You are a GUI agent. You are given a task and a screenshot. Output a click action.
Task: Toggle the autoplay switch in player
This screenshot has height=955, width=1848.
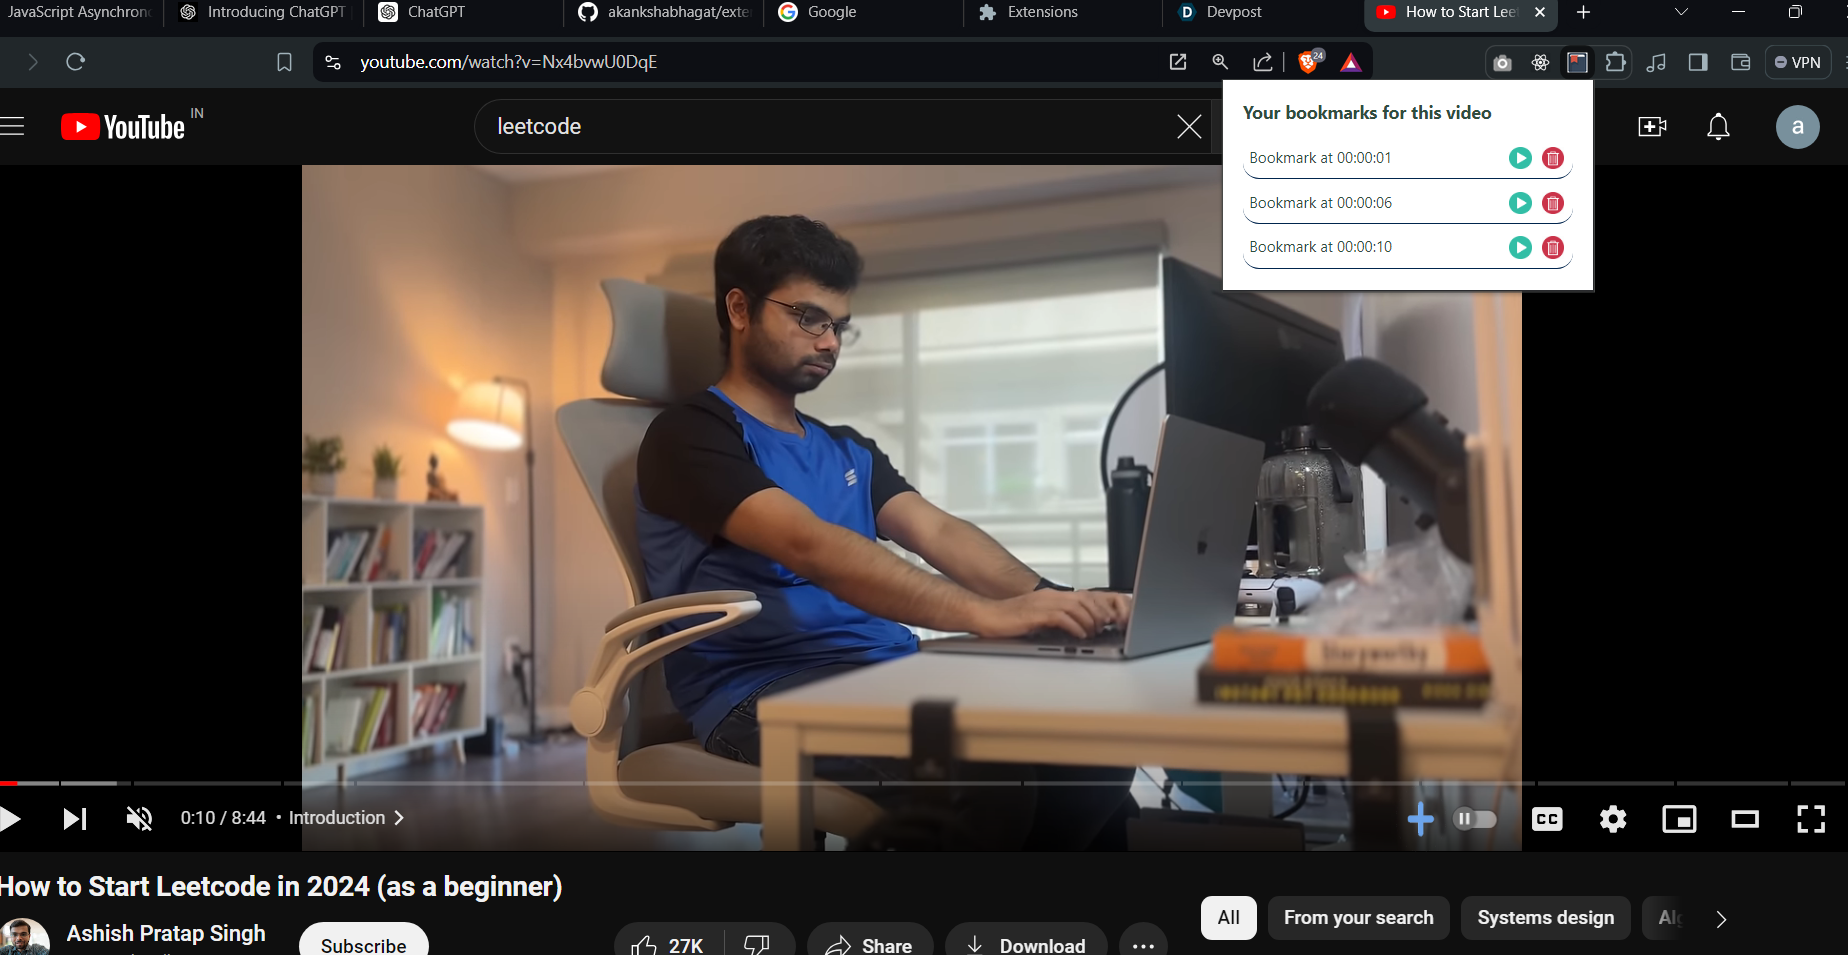click(1474, 819)
